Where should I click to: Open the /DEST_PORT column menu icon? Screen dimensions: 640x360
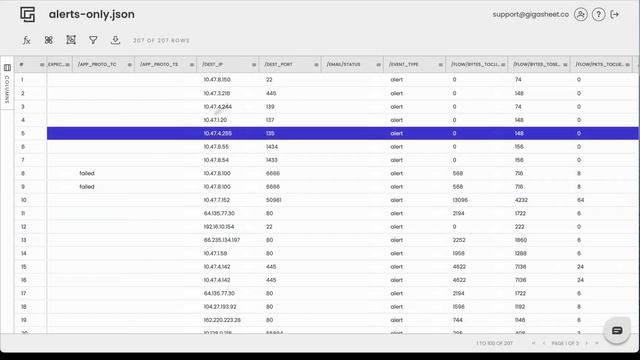pos(316,64)
